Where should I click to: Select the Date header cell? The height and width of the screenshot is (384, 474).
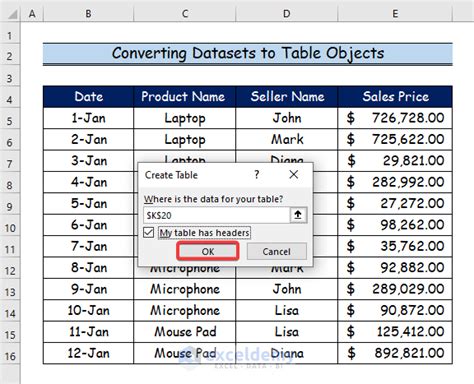(x=88, y=97)
